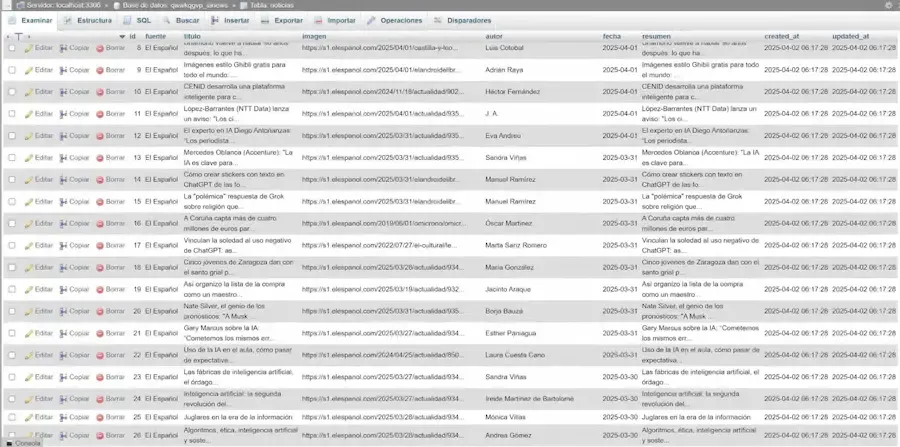This screenshot has height=447, width=900.
Task: Click the Editar pencil icon for row 21
Action: 29,333
